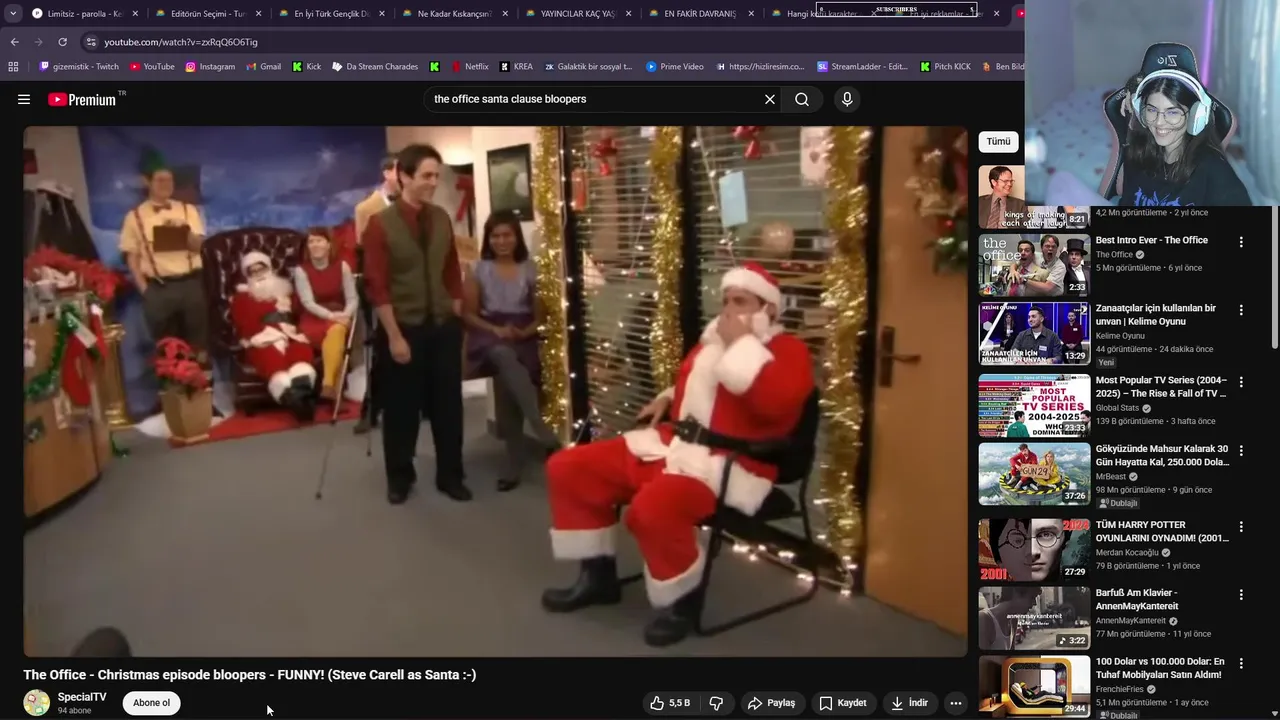The image size is (1280, 720).
Task: Switch to Editörün Seçimi tab
Action: [207, 14]
